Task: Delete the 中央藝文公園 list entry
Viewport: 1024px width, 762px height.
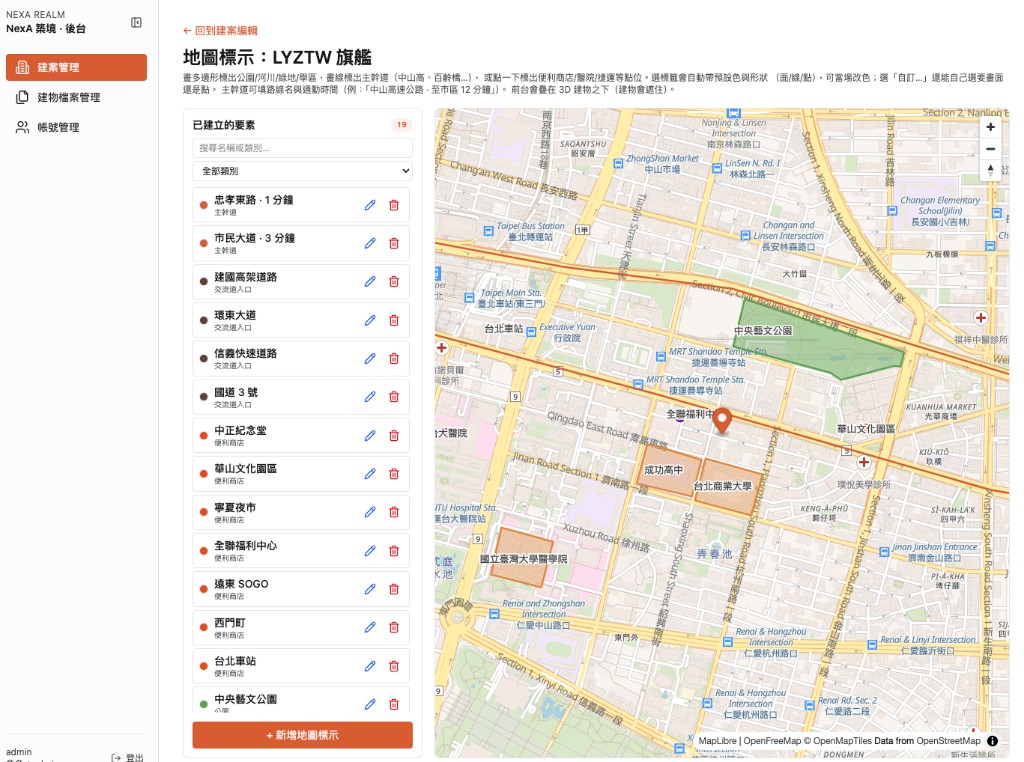Action: [x=394, y=704]
